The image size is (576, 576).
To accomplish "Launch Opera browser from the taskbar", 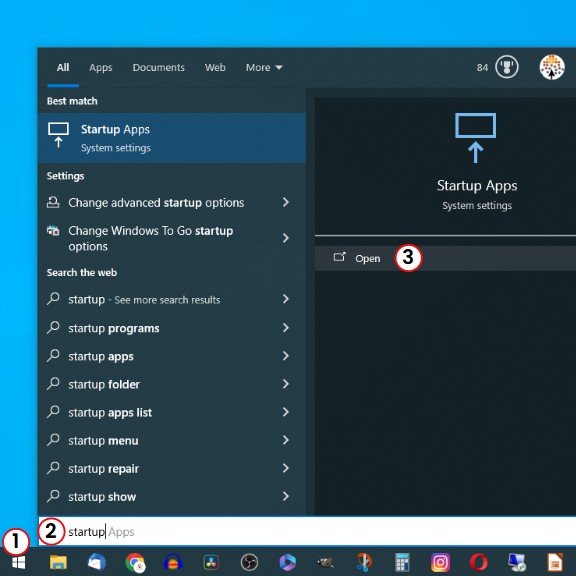I will click(x=479, y=562).
